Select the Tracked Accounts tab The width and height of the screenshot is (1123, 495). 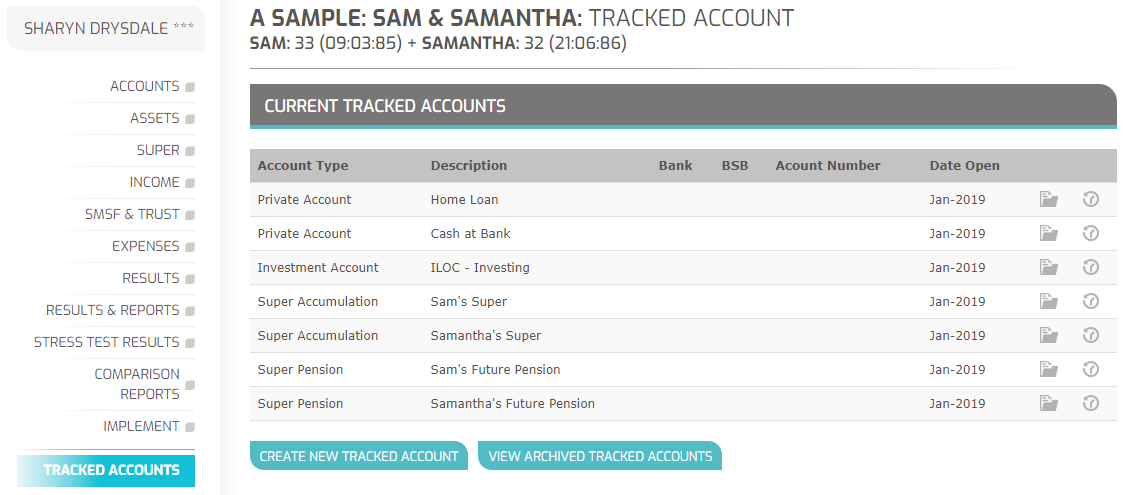(x=106, y=471)
